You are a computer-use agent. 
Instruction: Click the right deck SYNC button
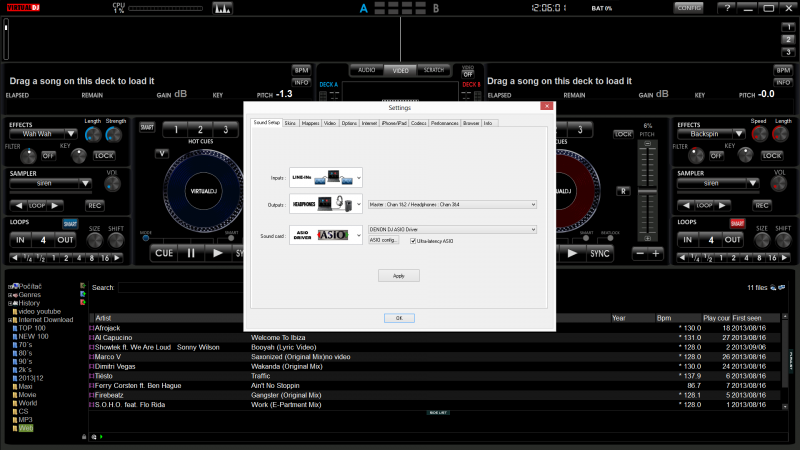tap(600, 253)
